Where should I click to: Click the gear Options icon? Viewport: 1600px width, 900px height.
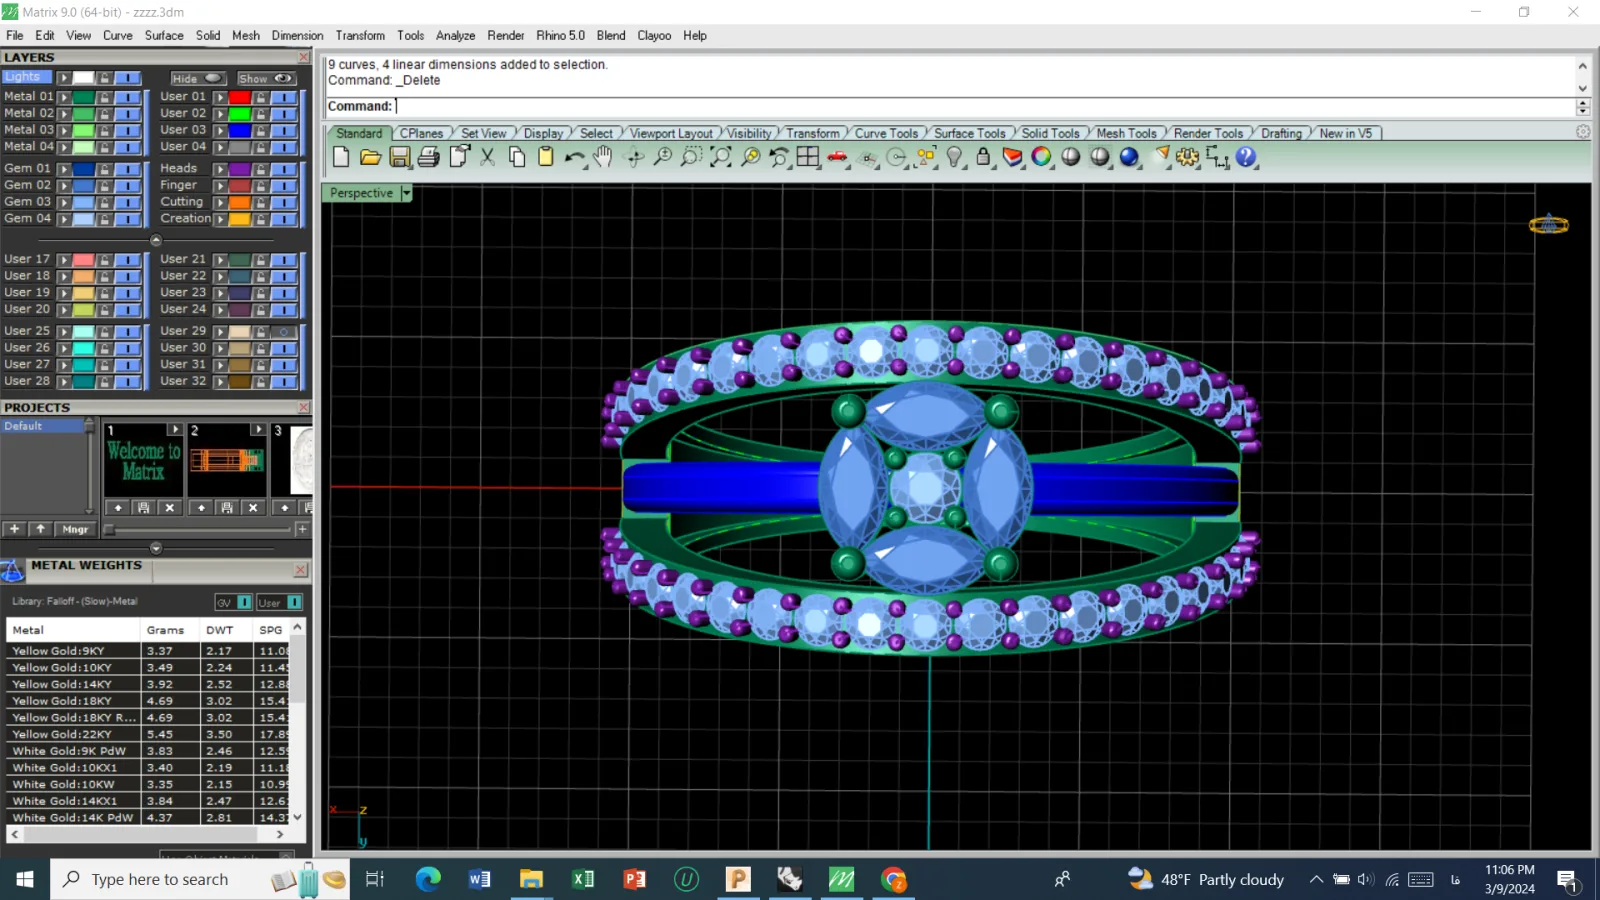[x=1188, y=157]
